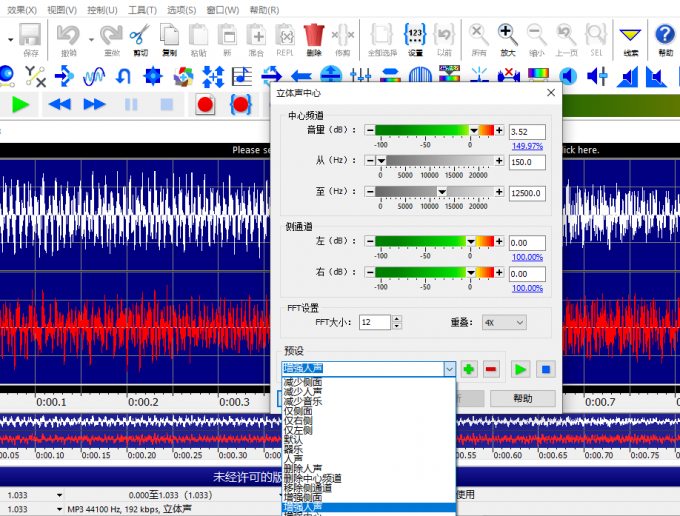Viewport: 680px width, 516px height.
Task: Open the 工具(T) menu
Action: tap(142, 9)
